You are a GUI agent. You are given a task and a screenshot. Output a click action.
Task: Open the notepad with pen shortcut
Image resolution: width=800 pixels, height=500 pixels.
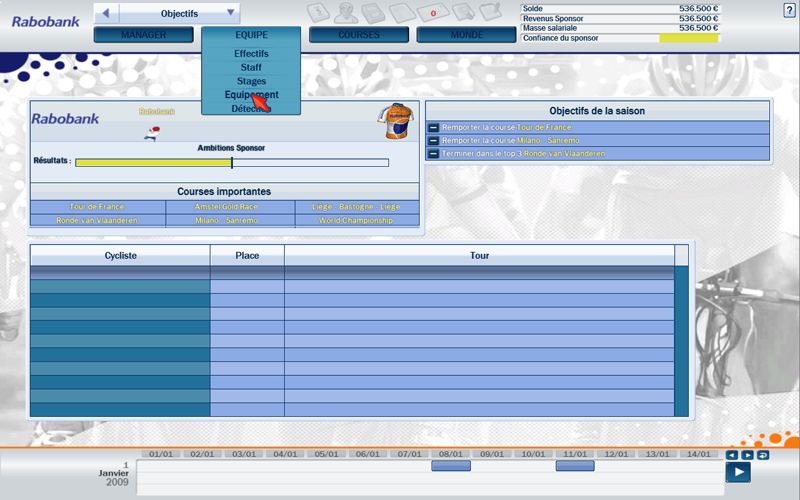(x=490, y=12)
